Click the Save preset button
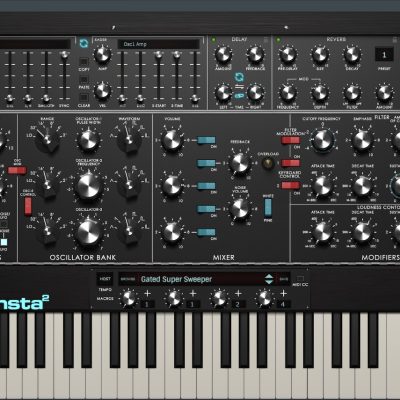Screen dimensions: 400x400 pos(284,279)
